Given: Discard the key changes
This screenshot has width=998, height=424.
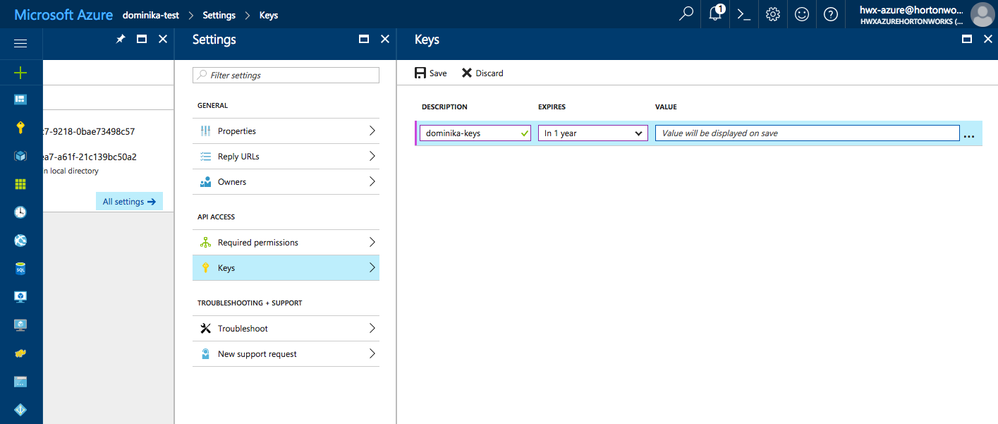Looking at the screenshot, I should pos(482,73).
